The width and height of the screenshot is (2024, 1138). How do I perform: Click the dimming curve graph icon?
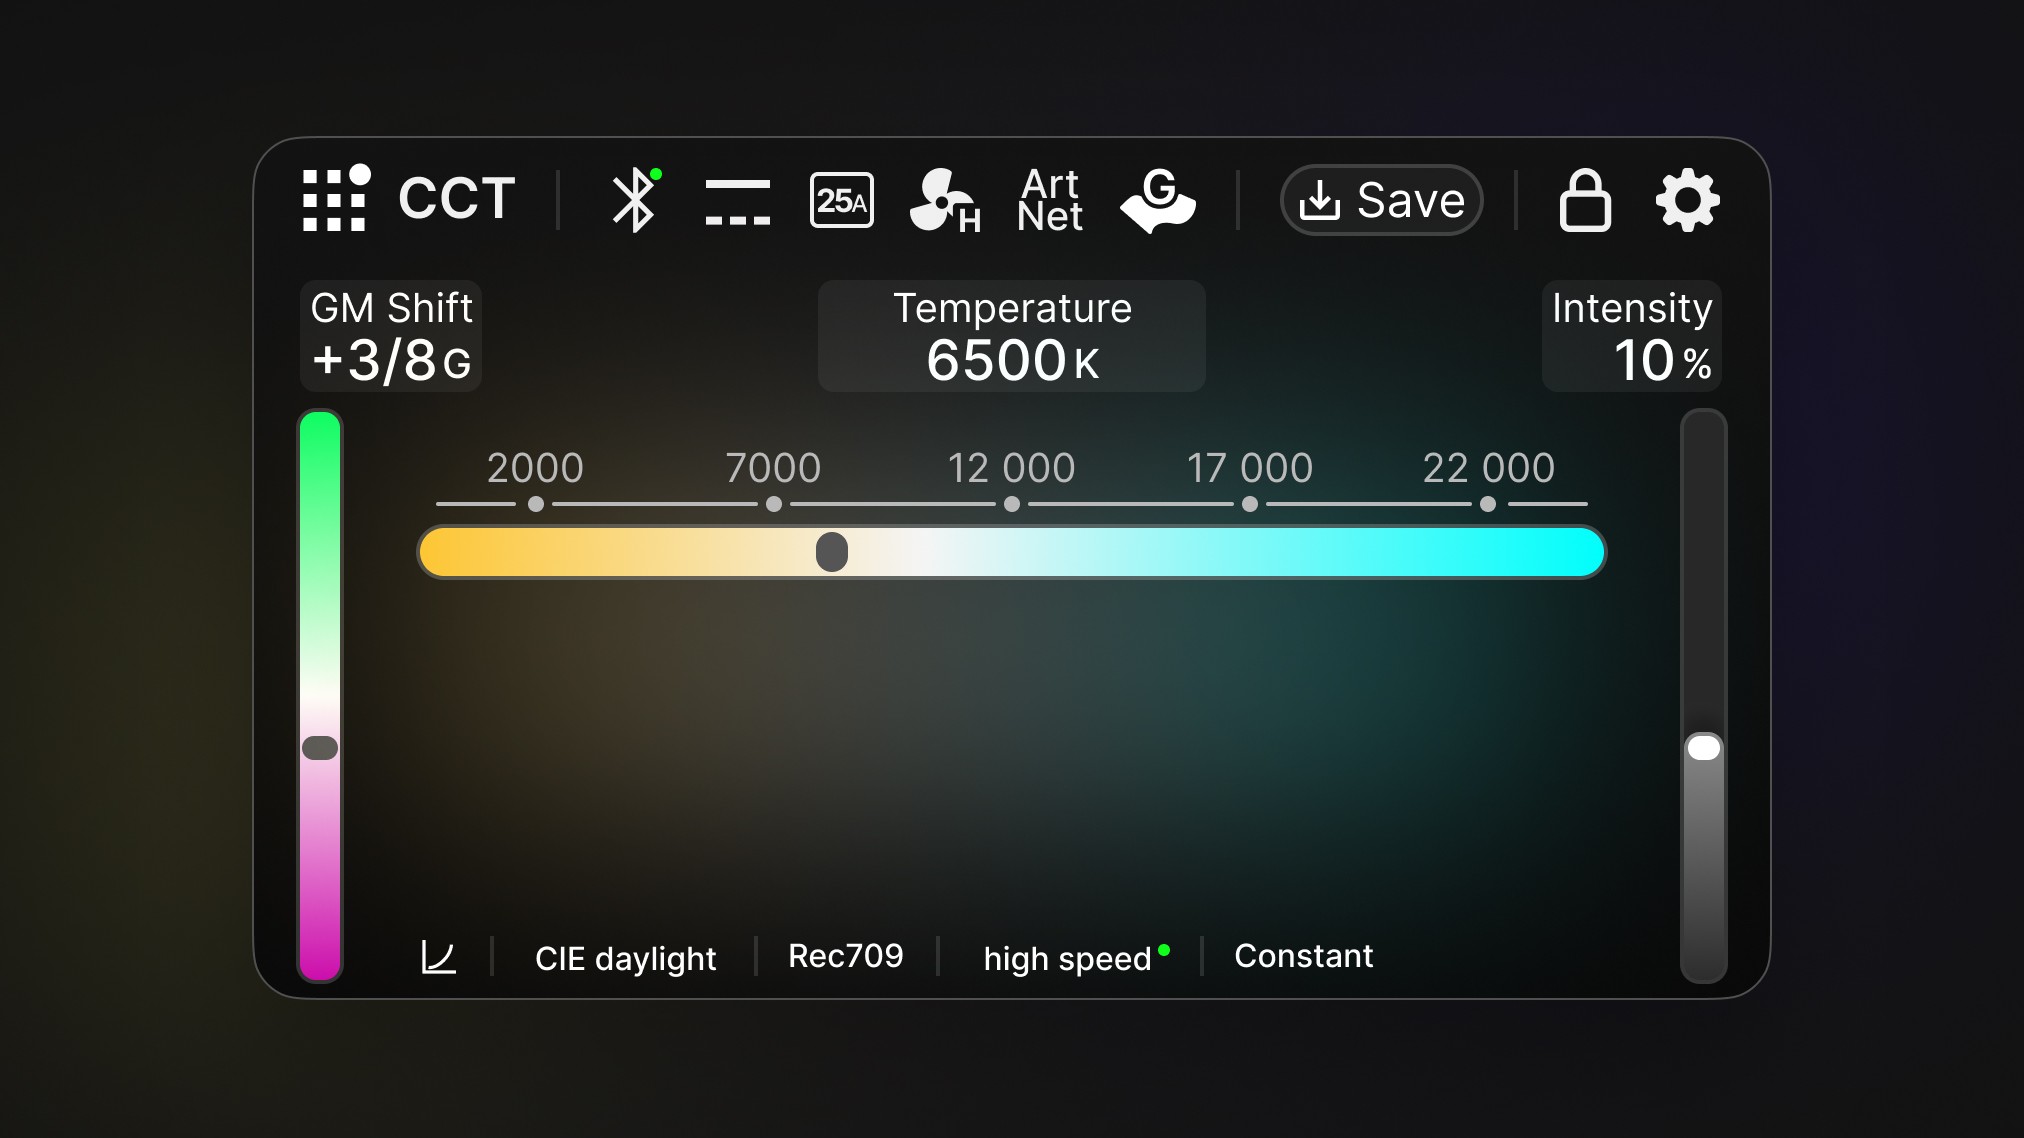[438, 957]
